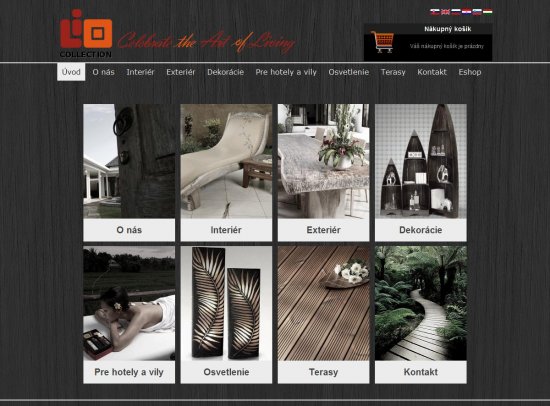The width and height of the screenshot is (550, 406).
Task: Switch language with the Slovak flag
Action: point(435,12)
